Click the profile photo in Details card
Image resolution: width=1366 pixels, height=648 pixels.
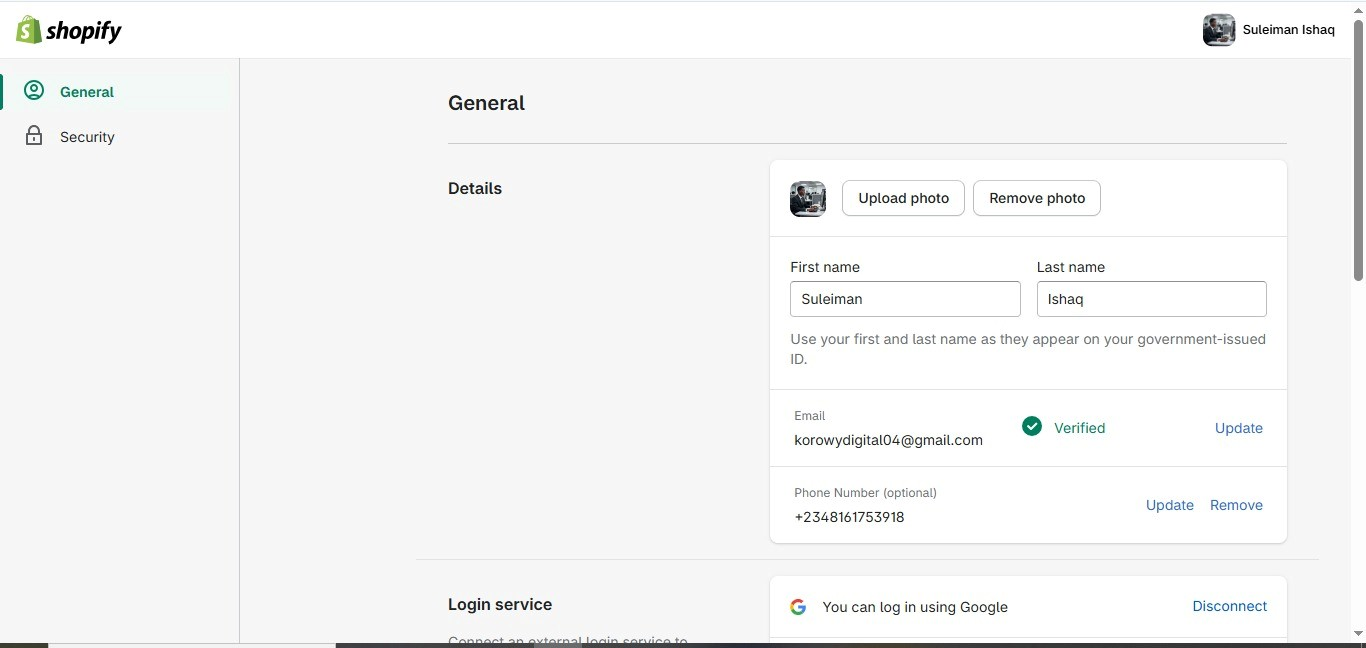[808, 198]
